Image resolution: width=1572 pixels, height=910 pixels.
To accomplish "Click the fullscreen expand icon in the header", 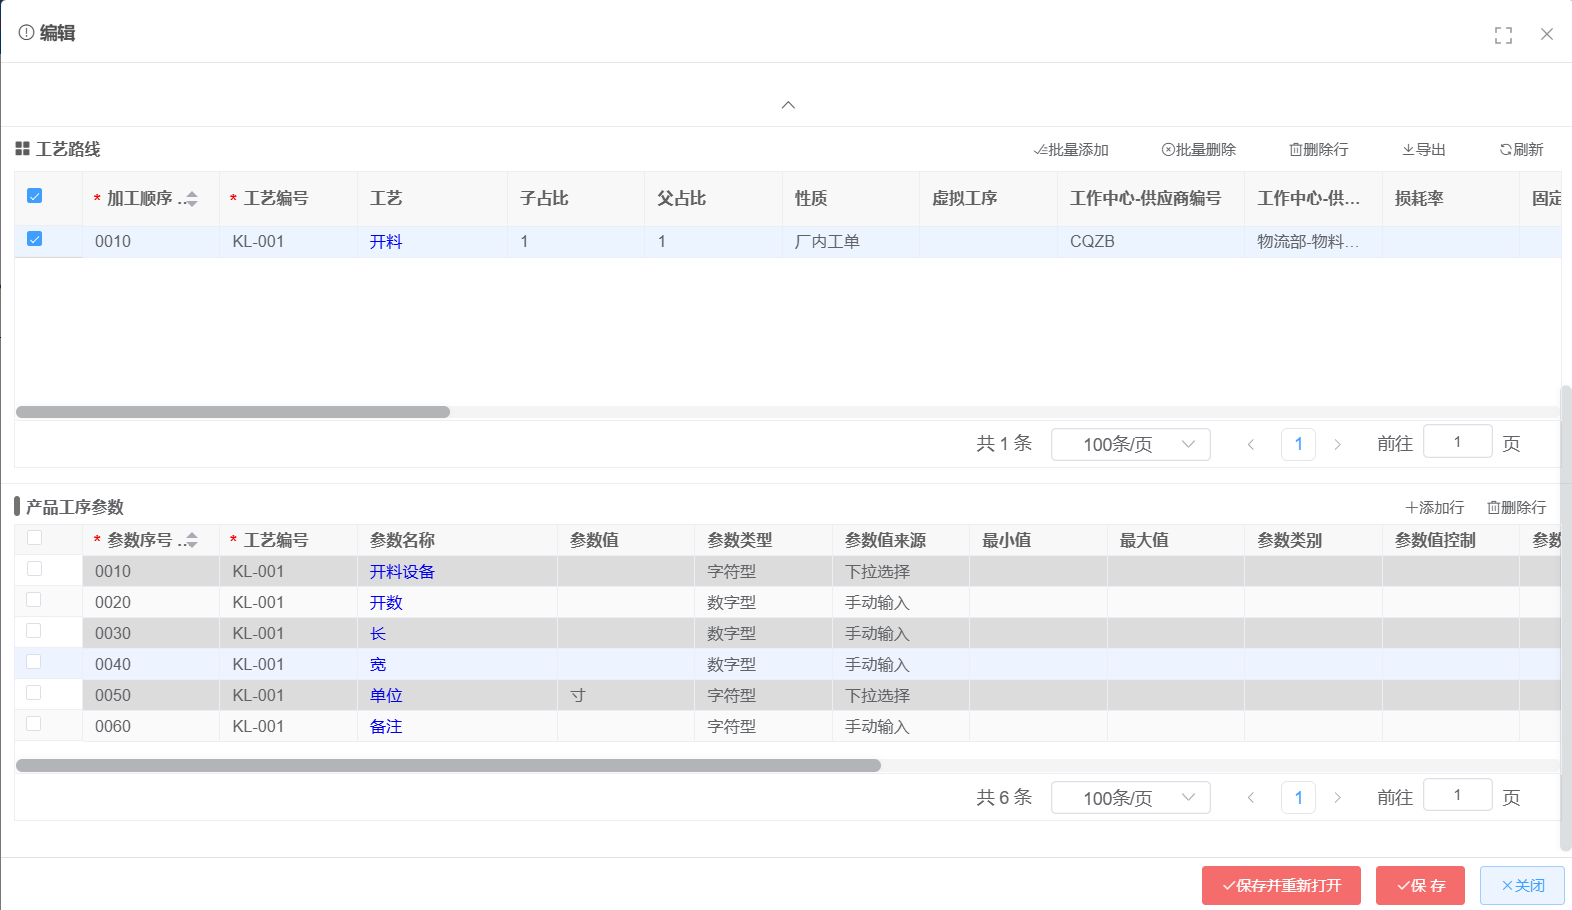I will 1503,35.
